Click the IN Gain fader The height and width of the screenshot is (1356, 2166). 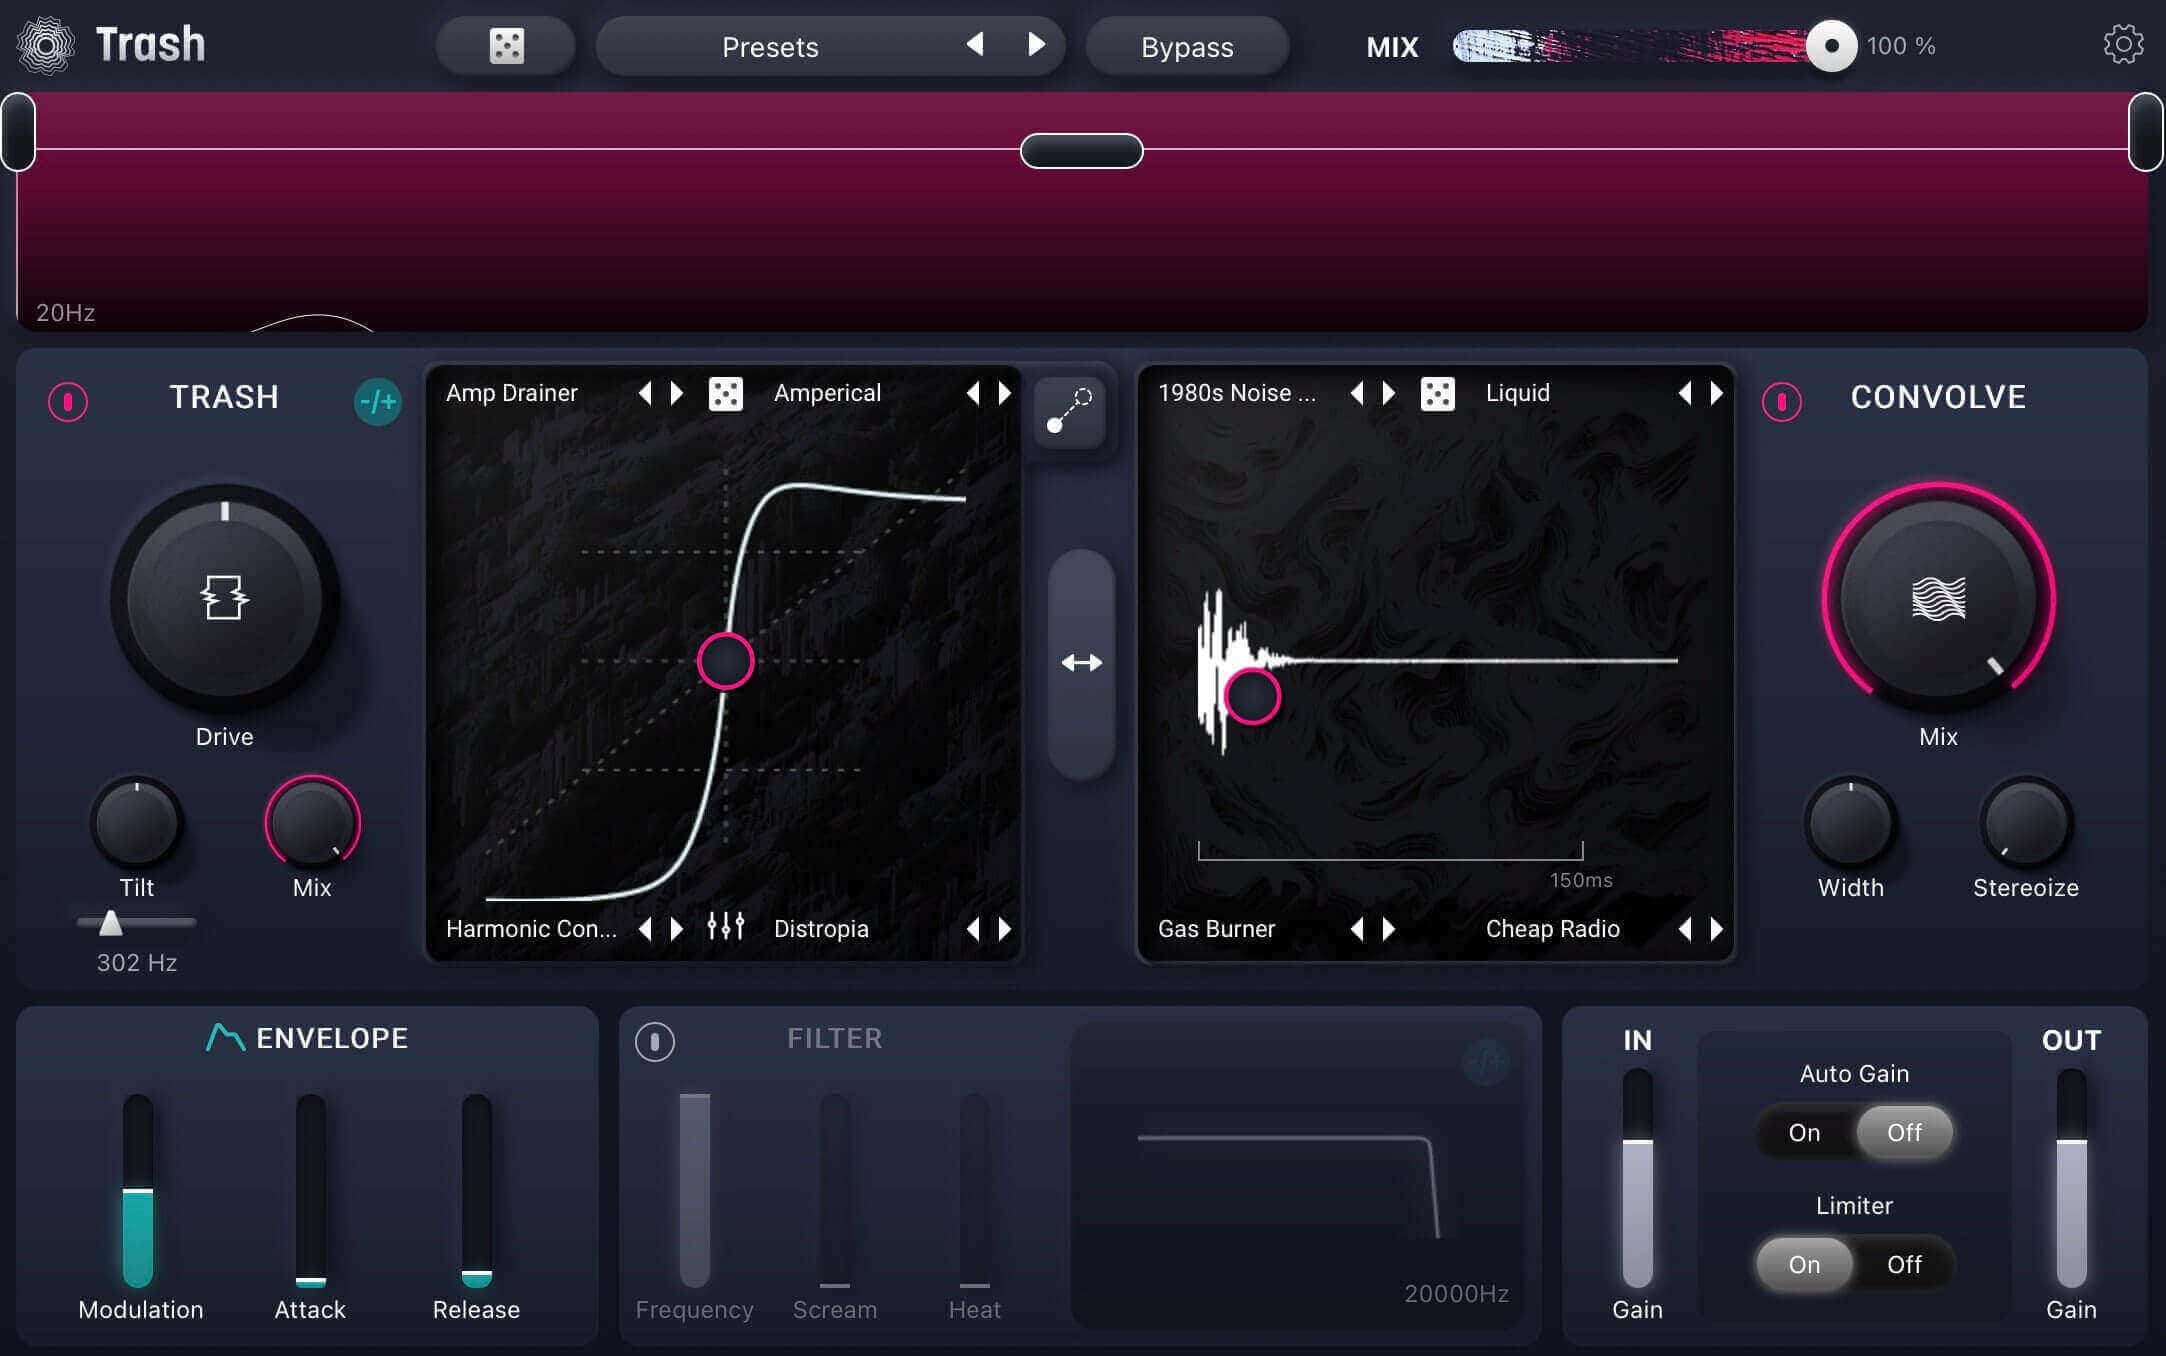tap(1637, 1178)
